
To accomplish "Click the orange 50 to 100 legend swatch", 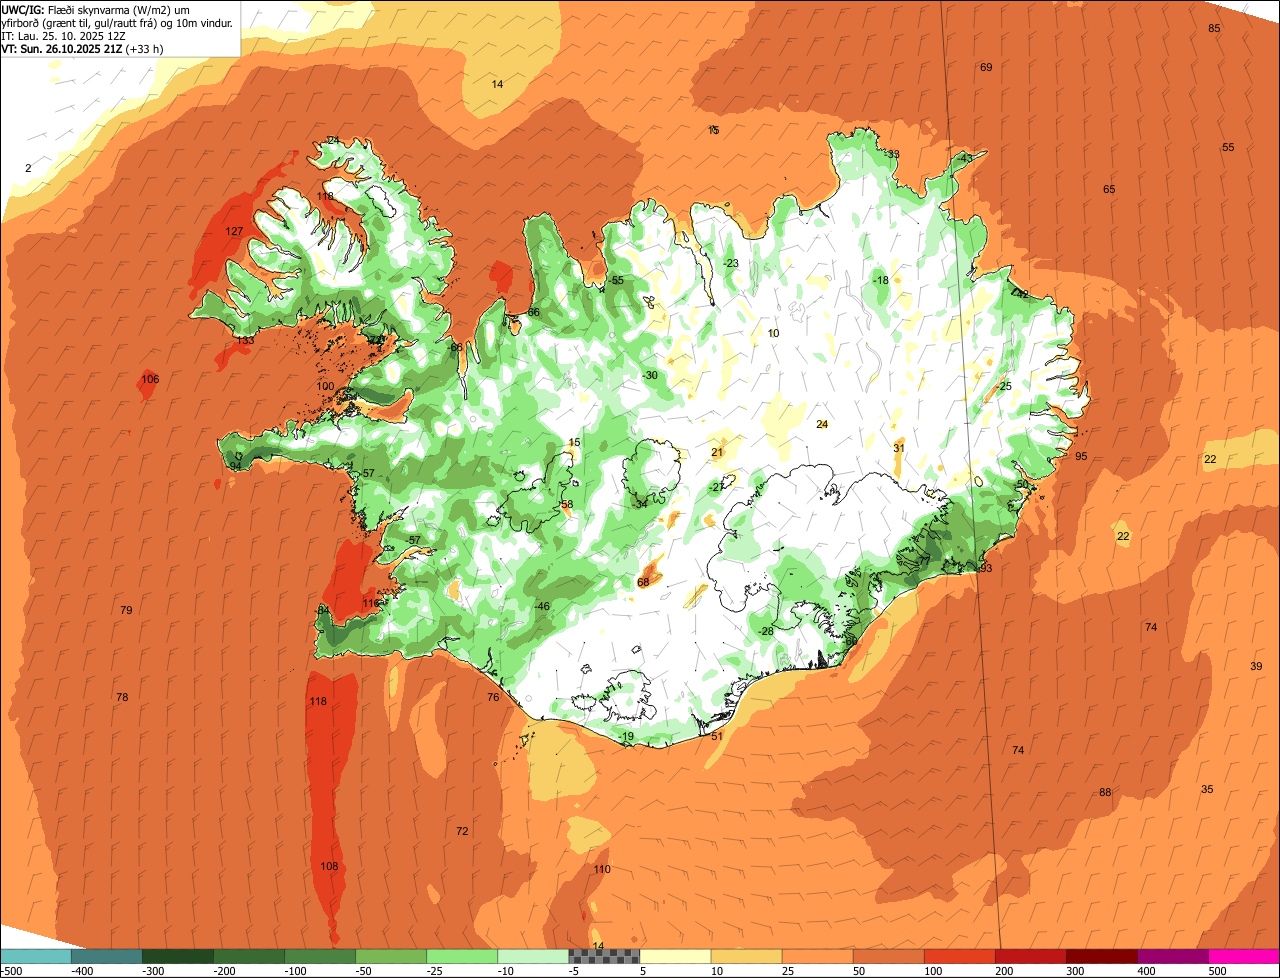I will (888, 957).
